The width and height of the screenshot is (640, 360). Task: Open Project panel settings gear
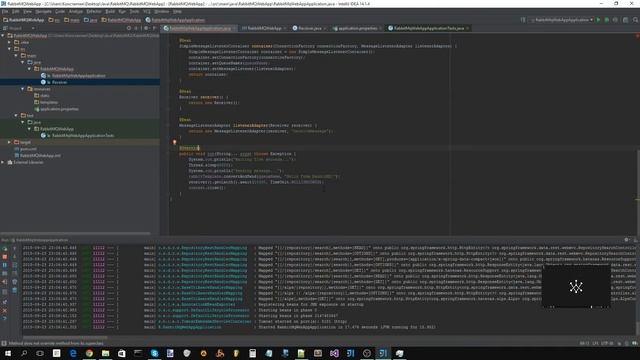point(146,28)
